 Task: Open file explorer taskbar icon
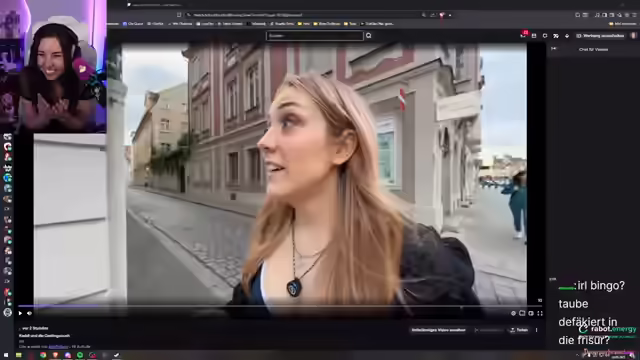(19, 355)
